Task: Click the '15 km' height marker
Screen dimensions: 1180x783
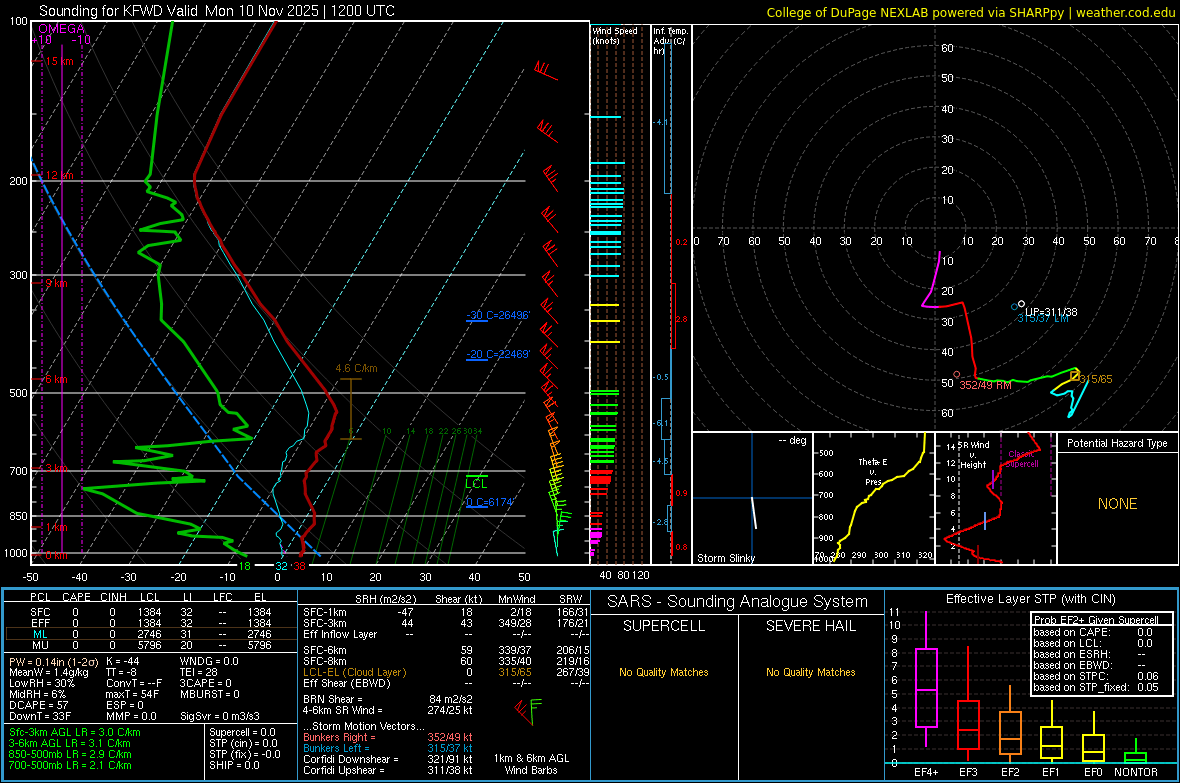Action: (x=59, y=61)
